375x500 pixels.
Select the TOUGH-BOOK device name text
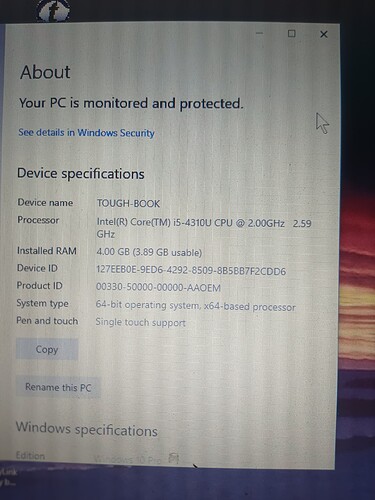point(128,203)
